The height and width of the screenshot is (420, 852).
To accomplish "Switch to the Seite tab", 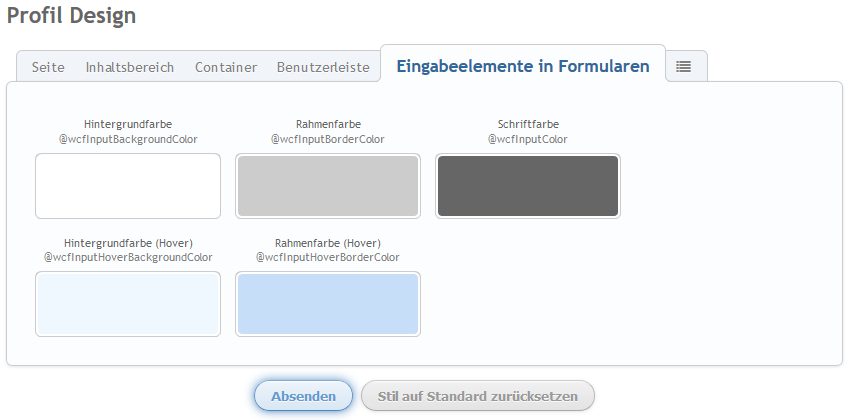I will click(x=48, y=67).
